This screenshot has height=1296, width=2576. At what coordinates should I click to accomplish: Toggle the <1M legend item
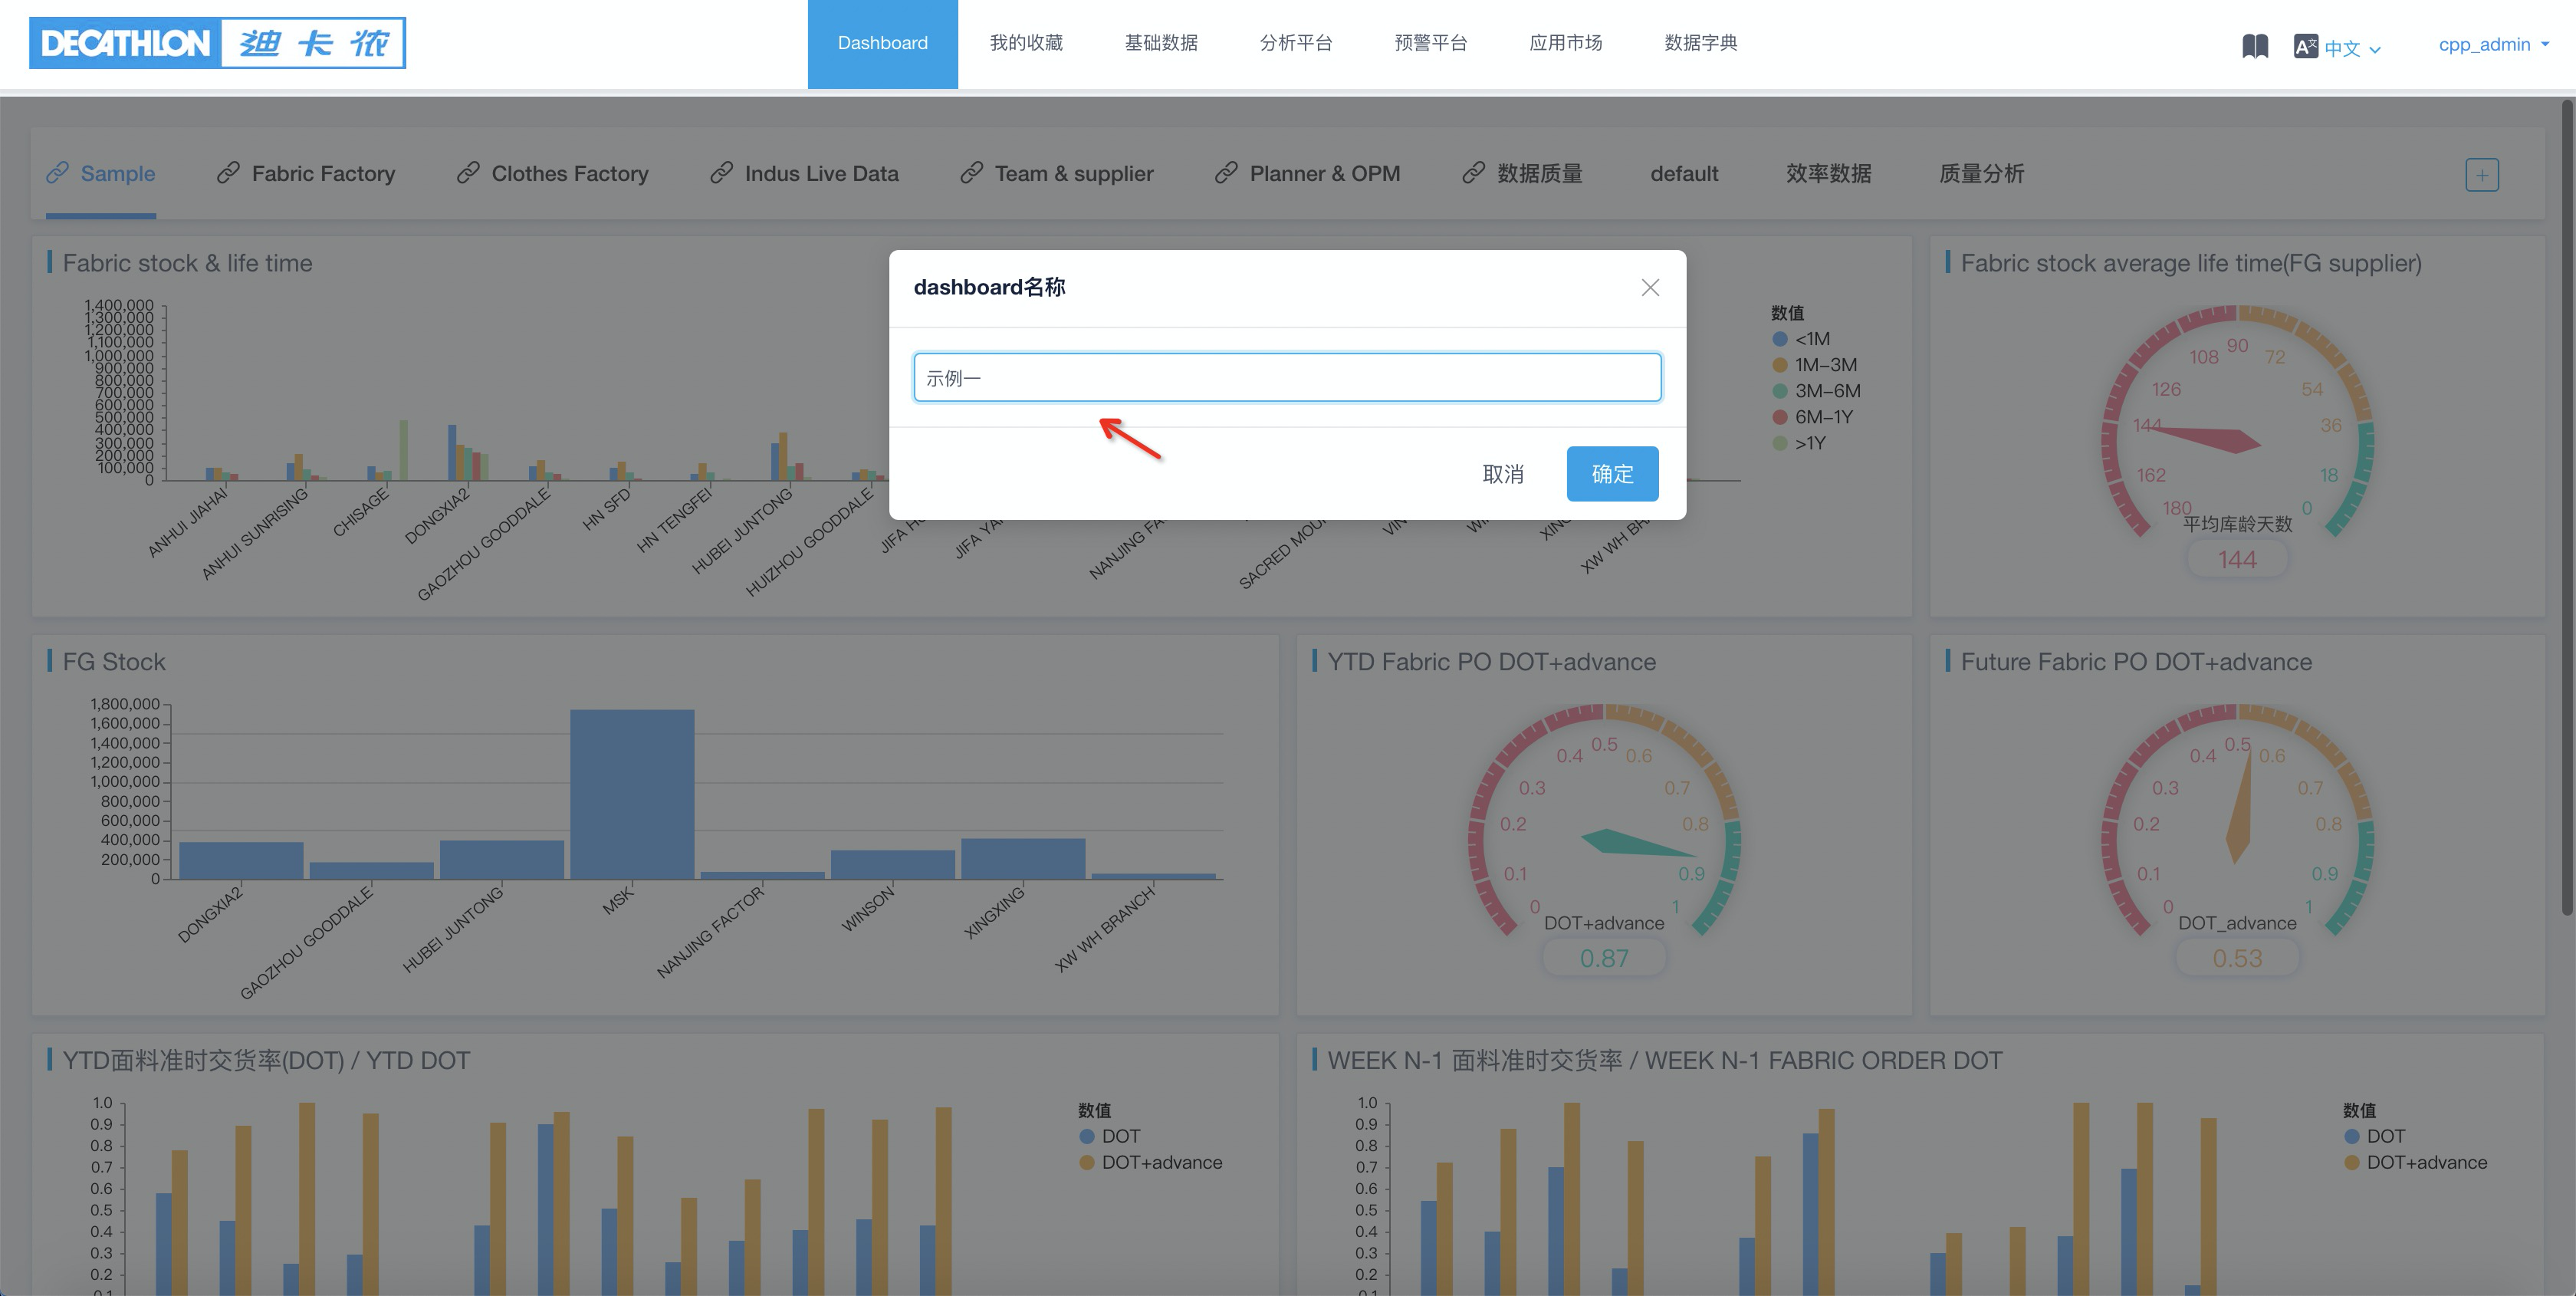(1801, 339)
